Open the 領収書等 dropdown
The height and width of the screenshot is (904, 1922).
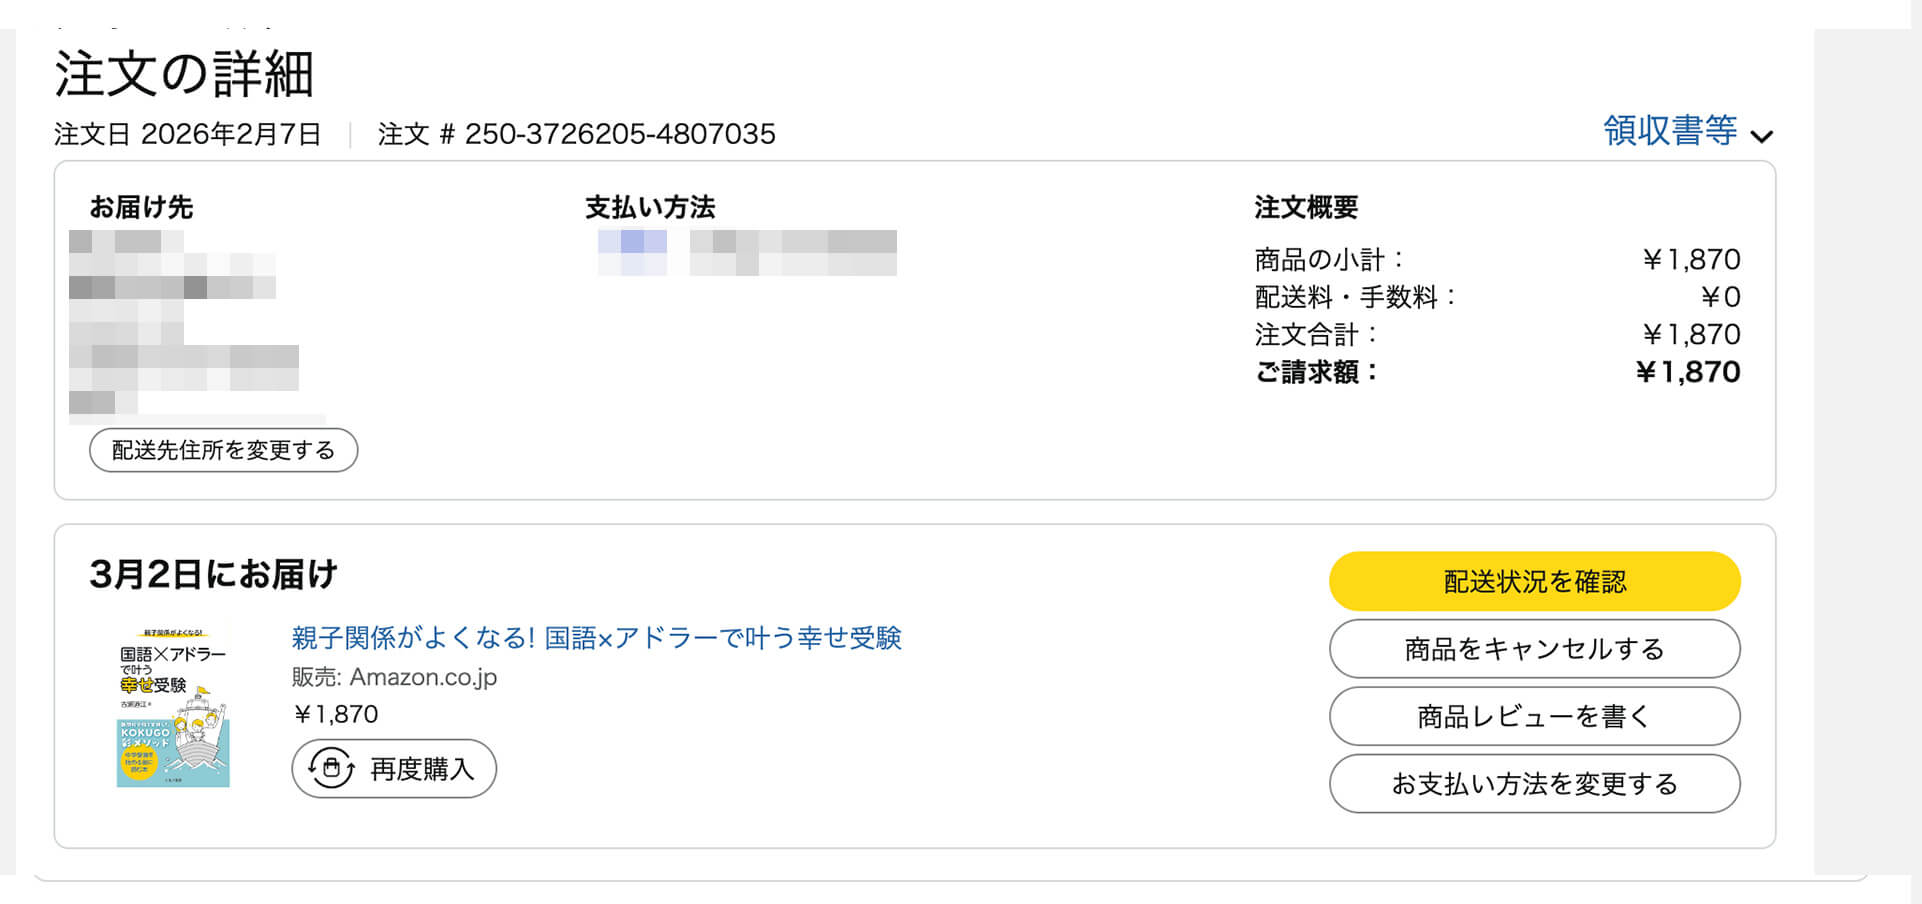tap(1668, 132)
